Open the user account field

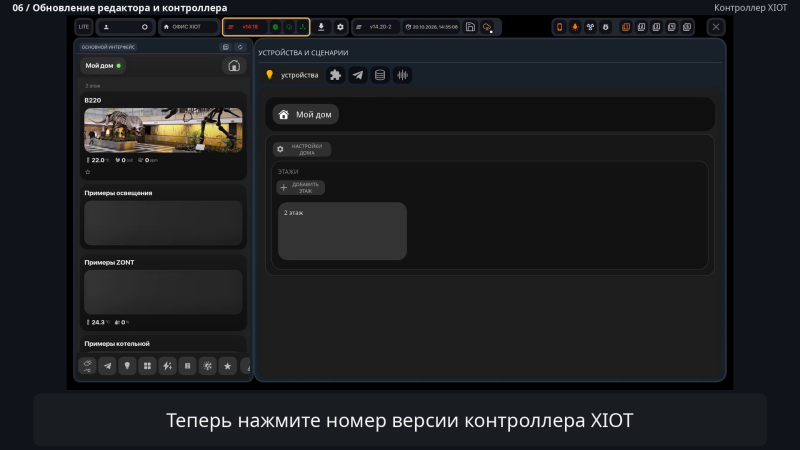126,27
